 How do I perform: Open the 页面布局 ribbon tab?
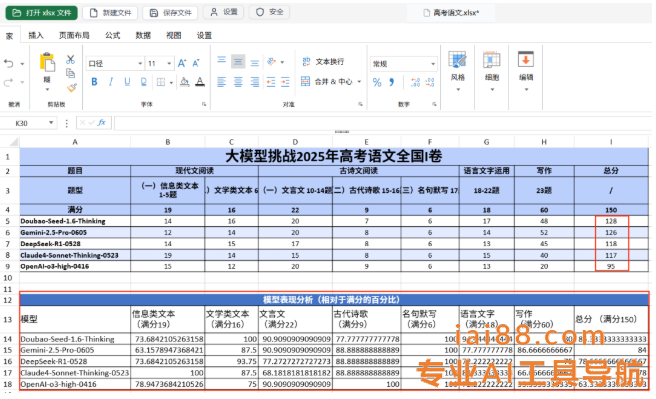point(74,36)
